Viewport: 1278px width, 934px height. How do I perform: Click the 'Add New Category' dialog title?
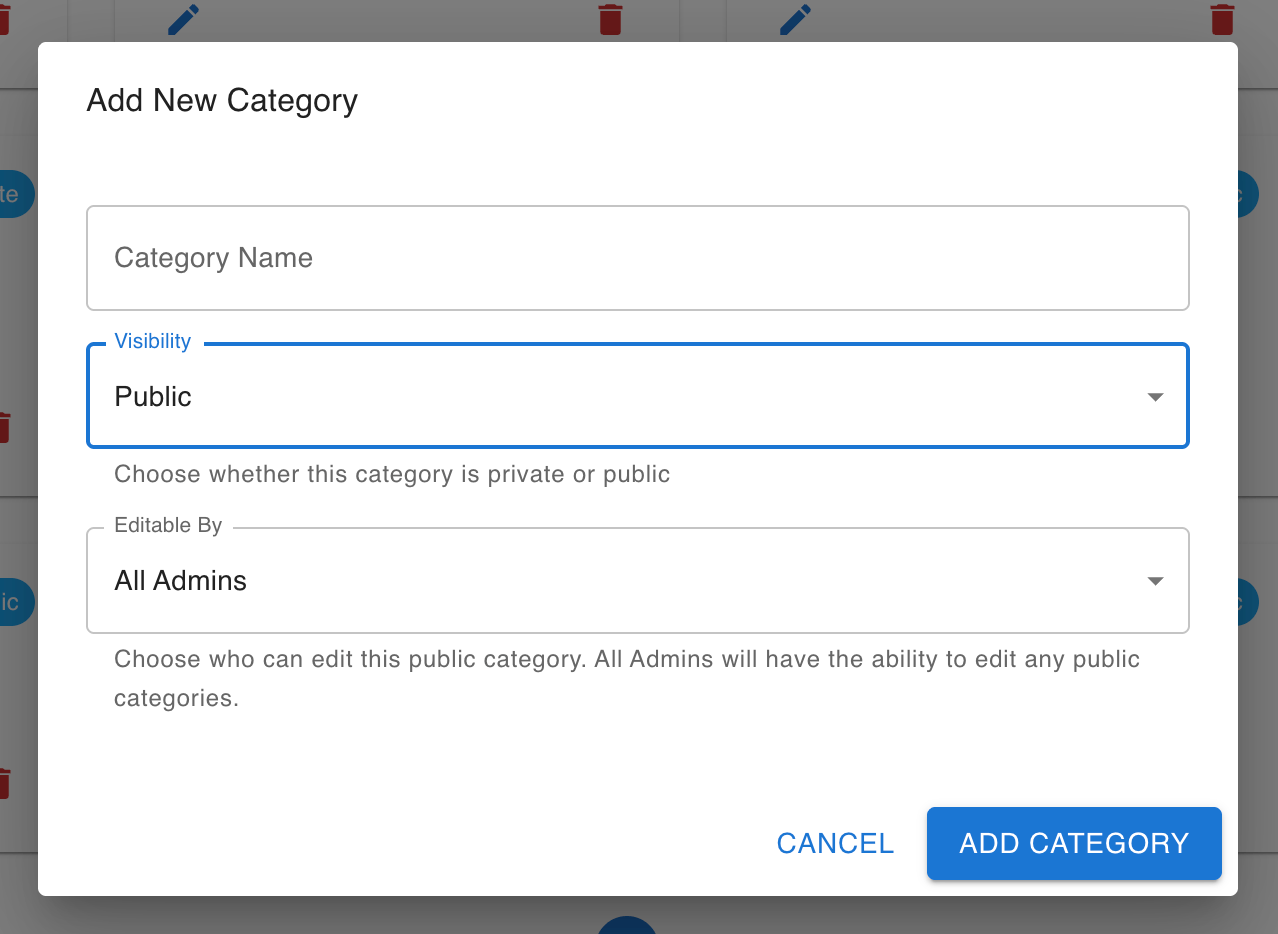[222, 101]
